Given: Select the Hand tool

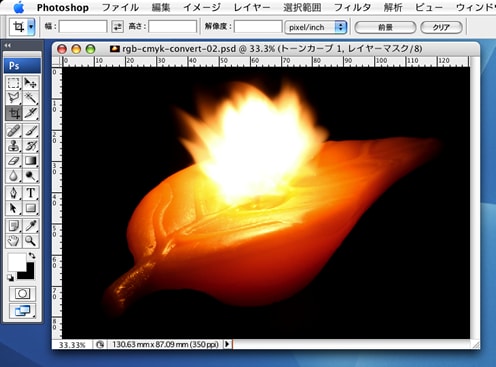Looking at the screenshot, I should click(14, 241).
